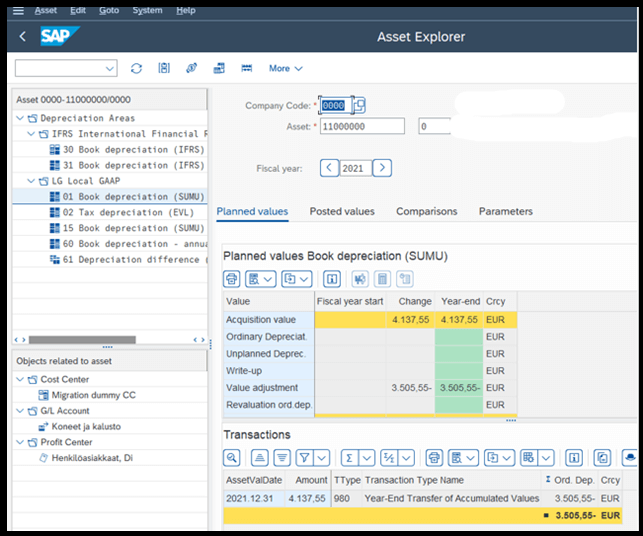Switch to the Comparisons tab
Viewport: 643px width, 536px height.
click(x=426, y=212)
